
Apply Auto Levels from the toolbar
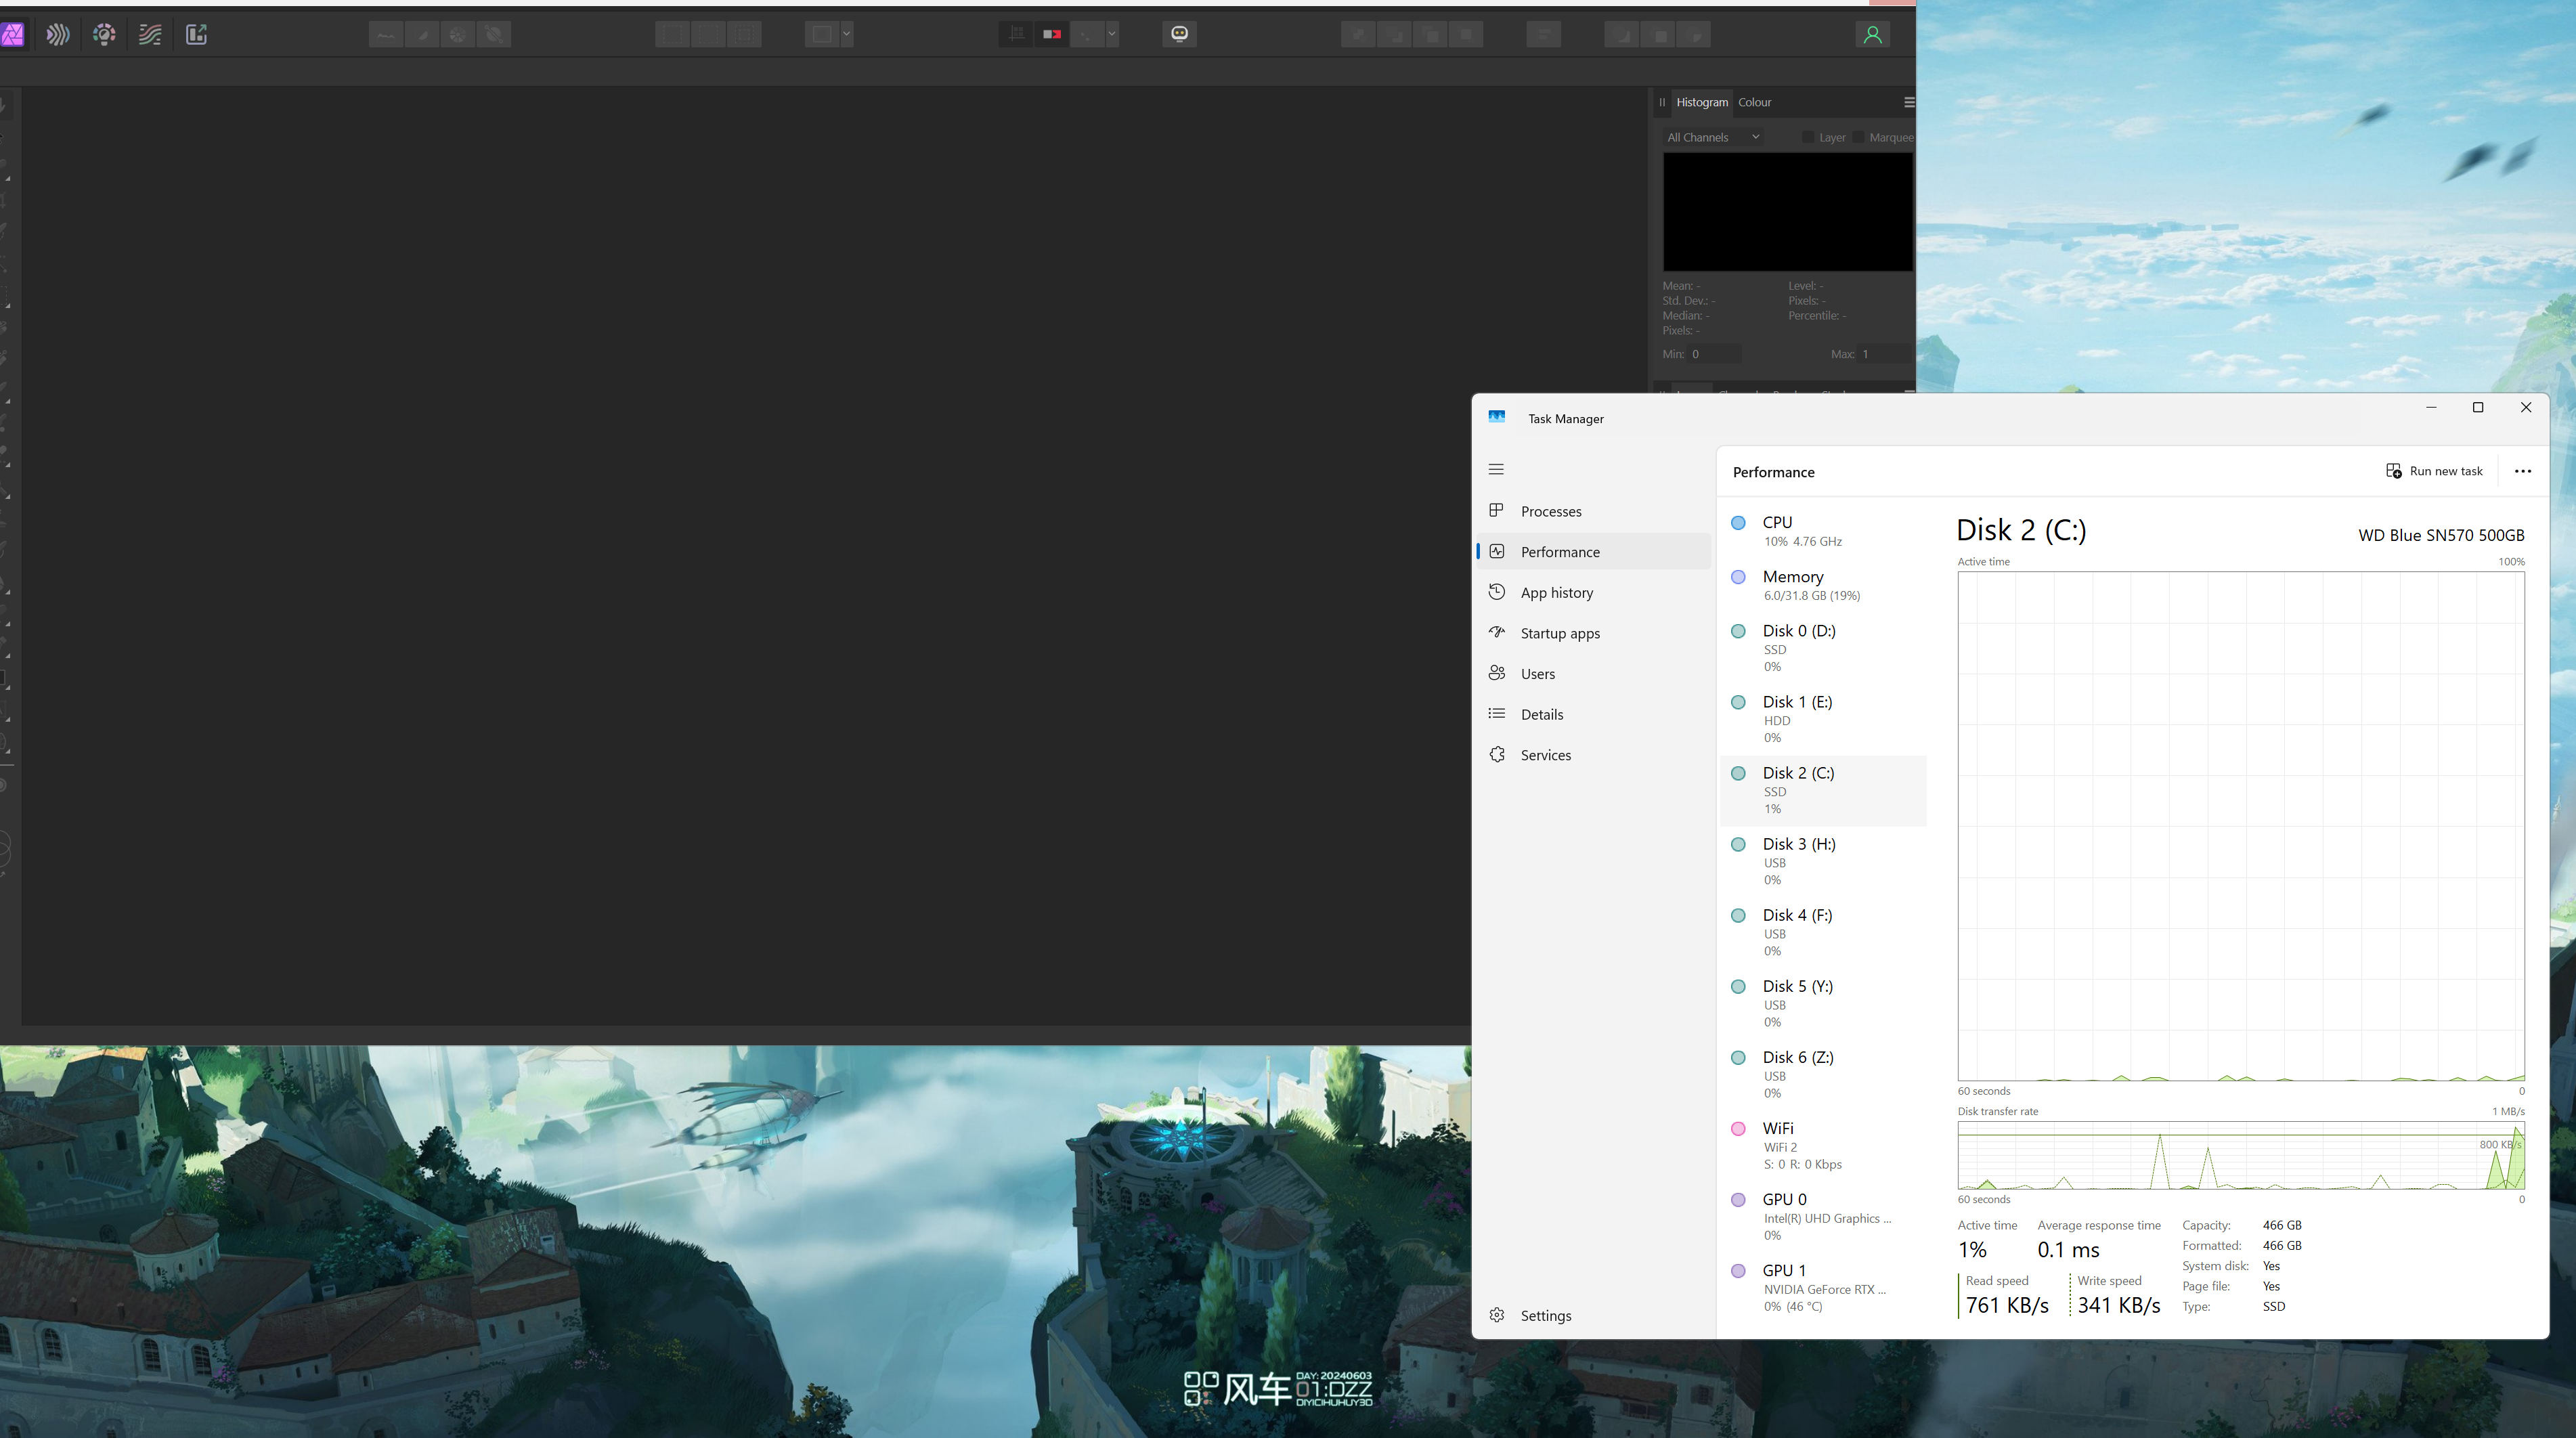coord(386,35)
